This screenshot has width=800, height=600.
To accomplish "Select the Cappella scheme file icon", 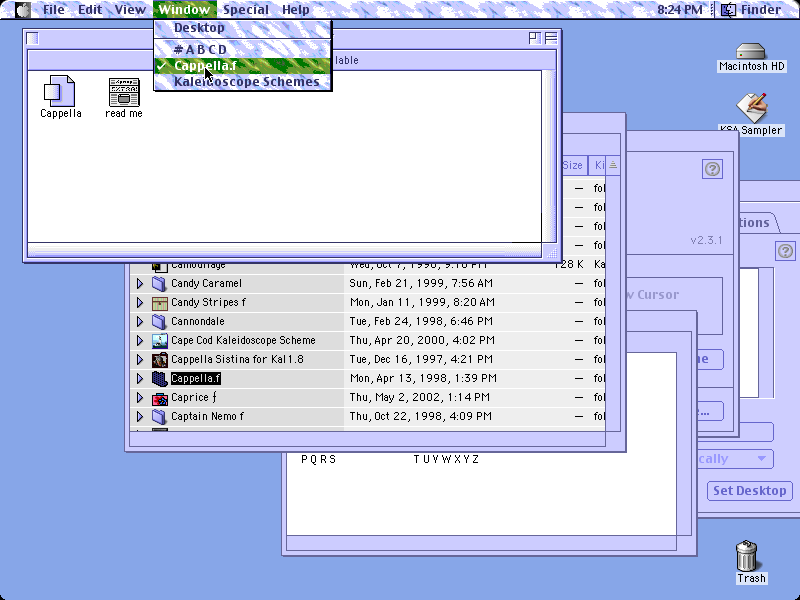I will pos(60,90).
